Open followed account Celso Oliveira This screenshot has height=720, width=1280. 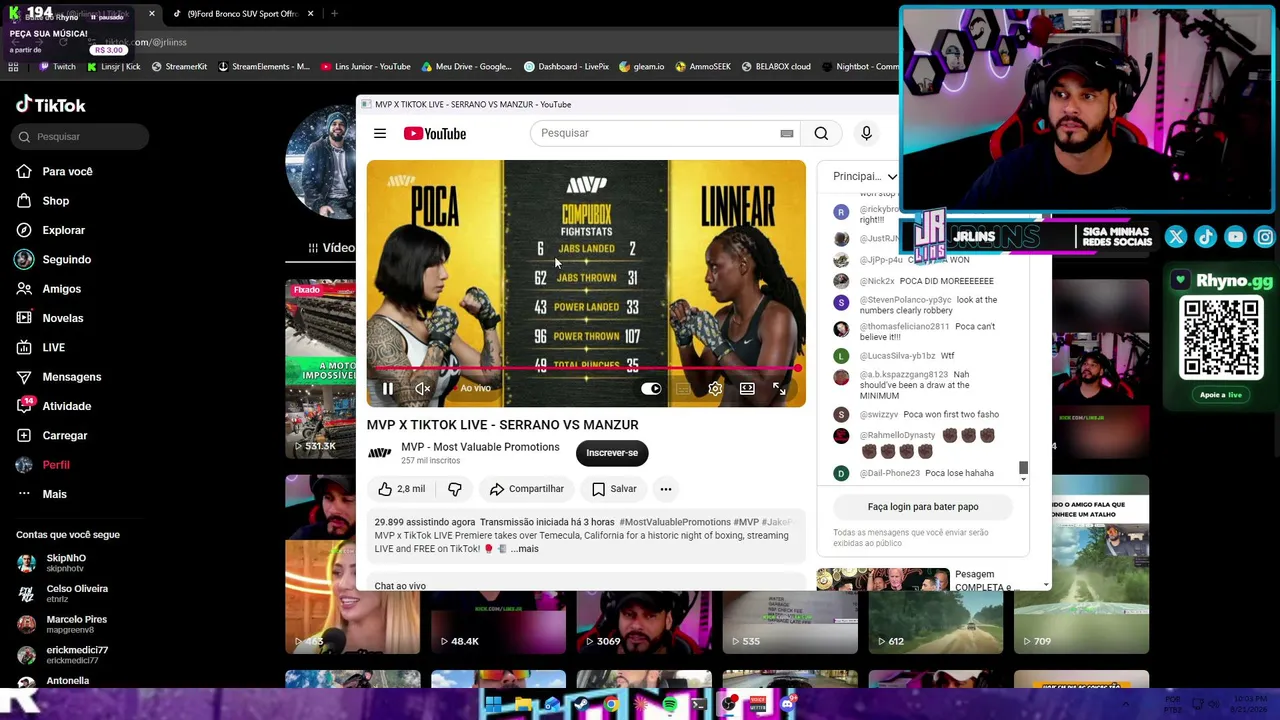pos(76,593)
